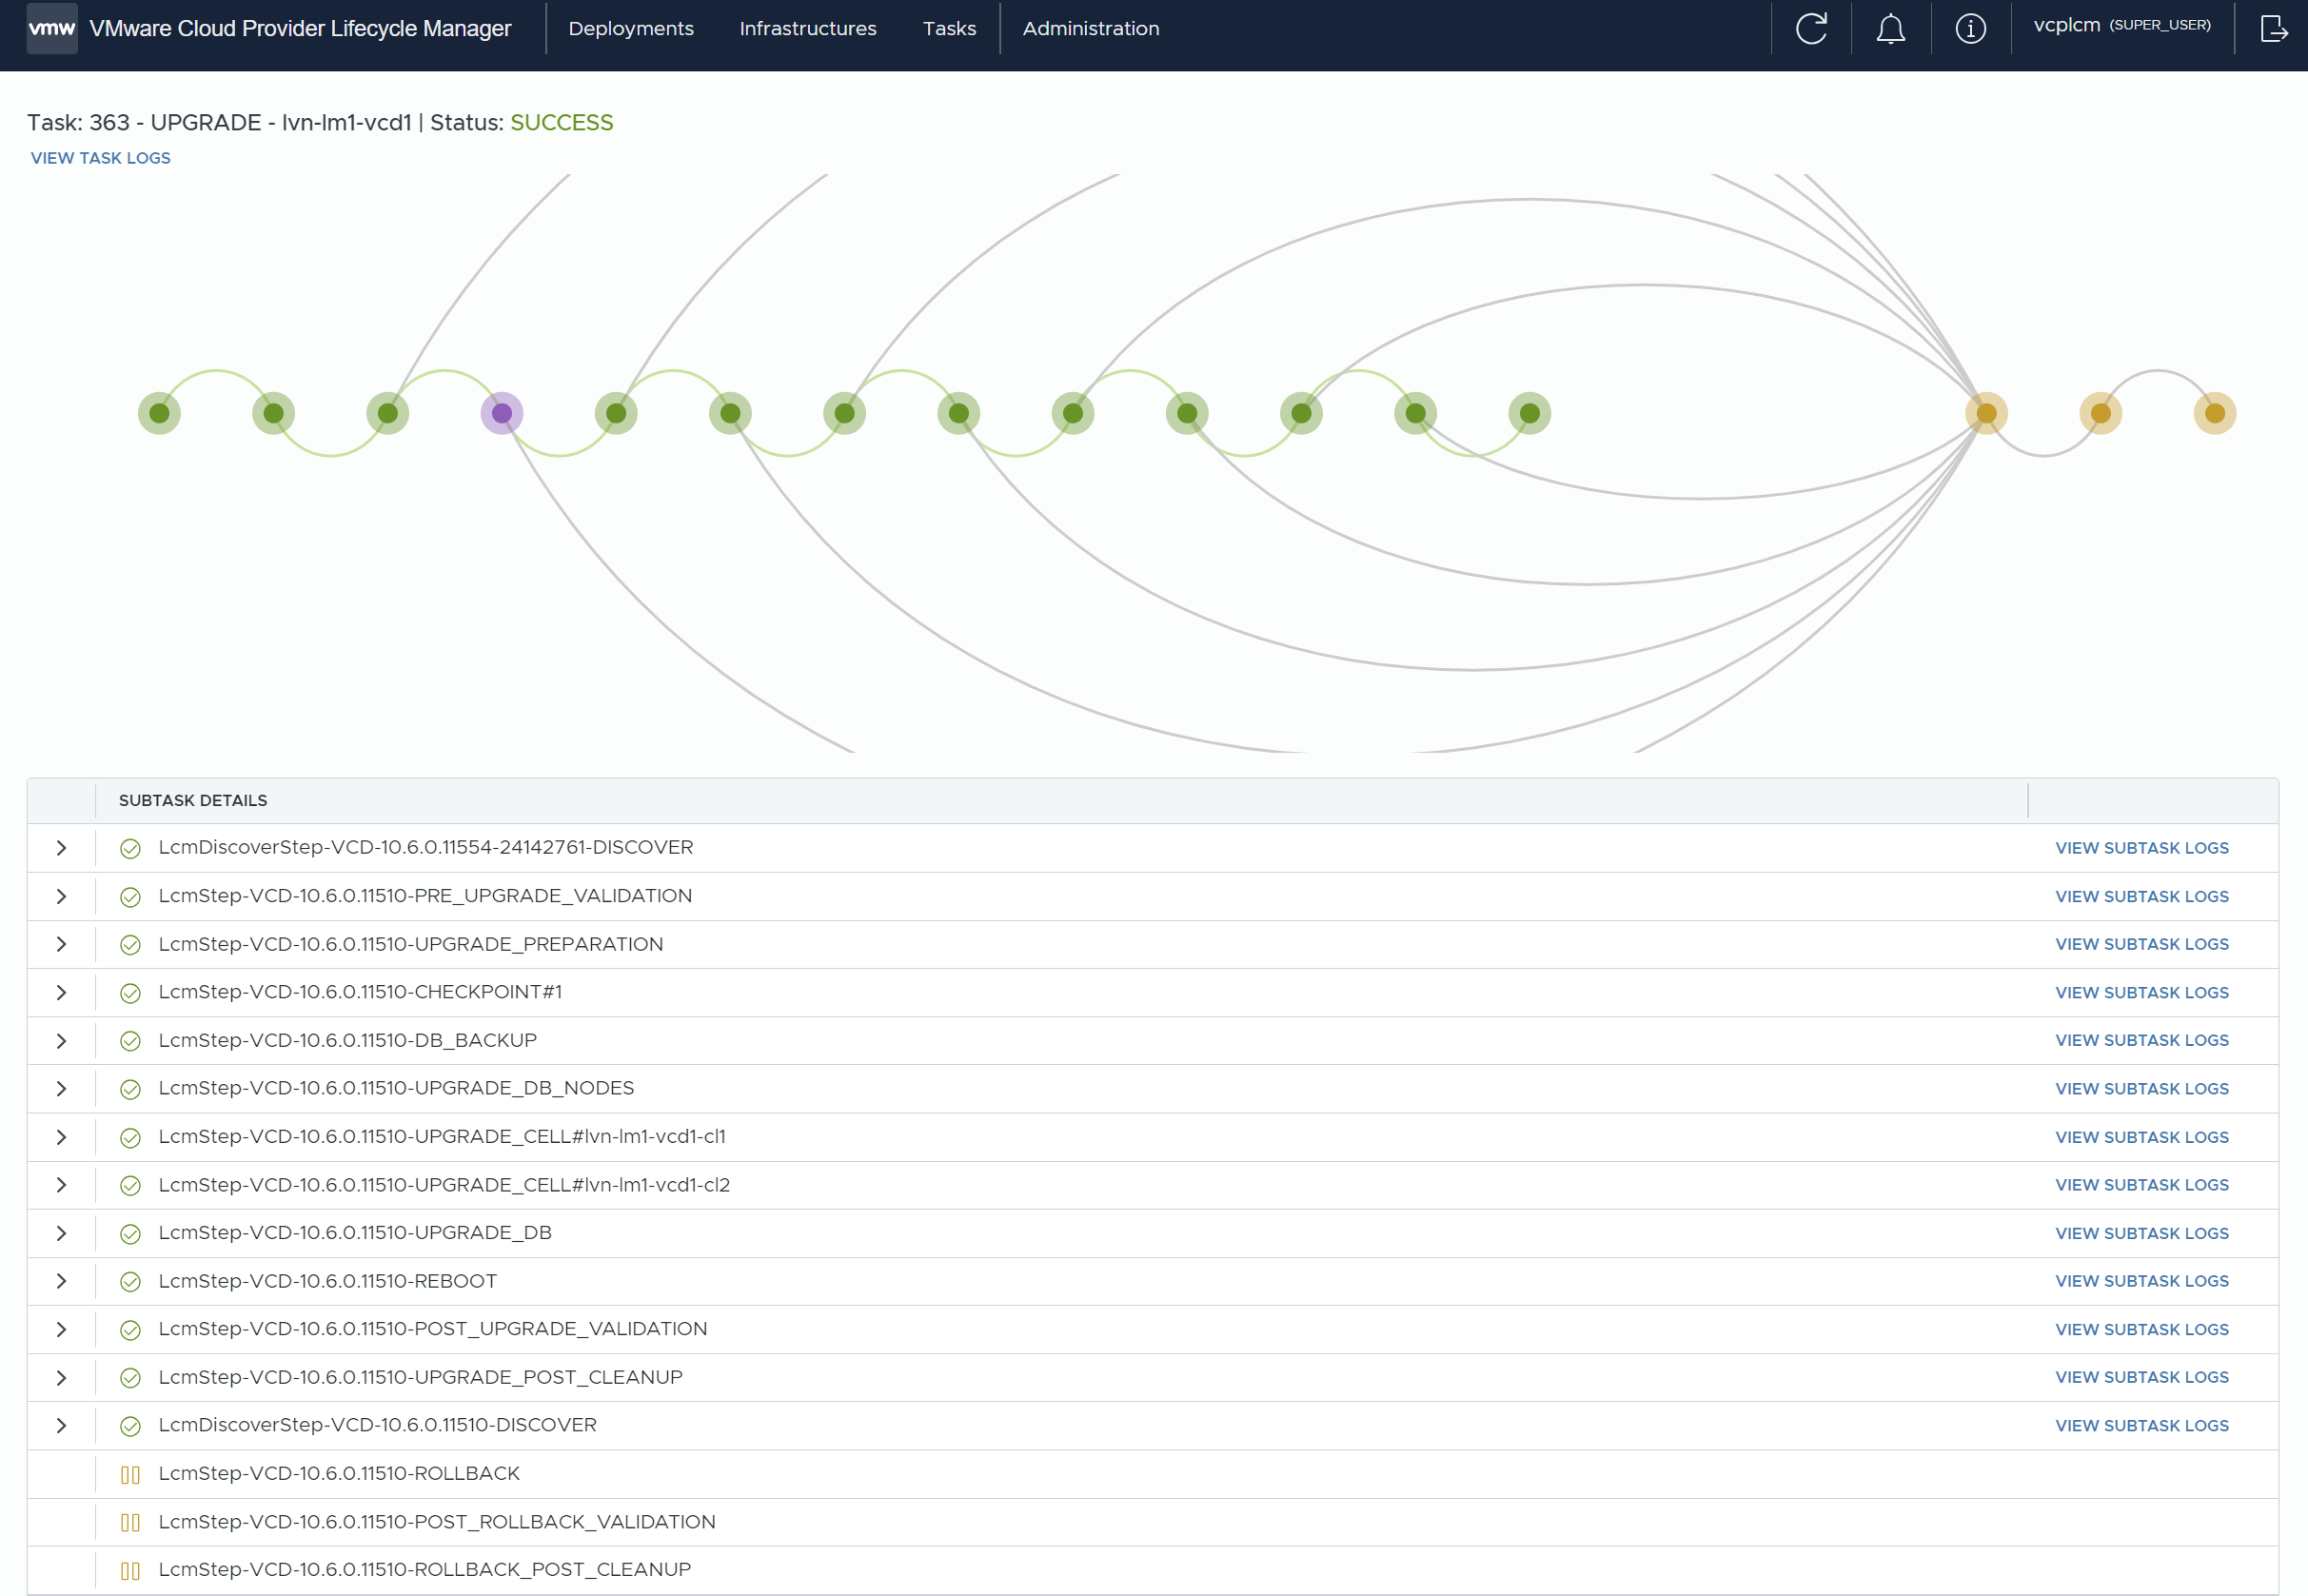Expand the CHECKPOINT#1 subtask details

(x=61, y=993)
